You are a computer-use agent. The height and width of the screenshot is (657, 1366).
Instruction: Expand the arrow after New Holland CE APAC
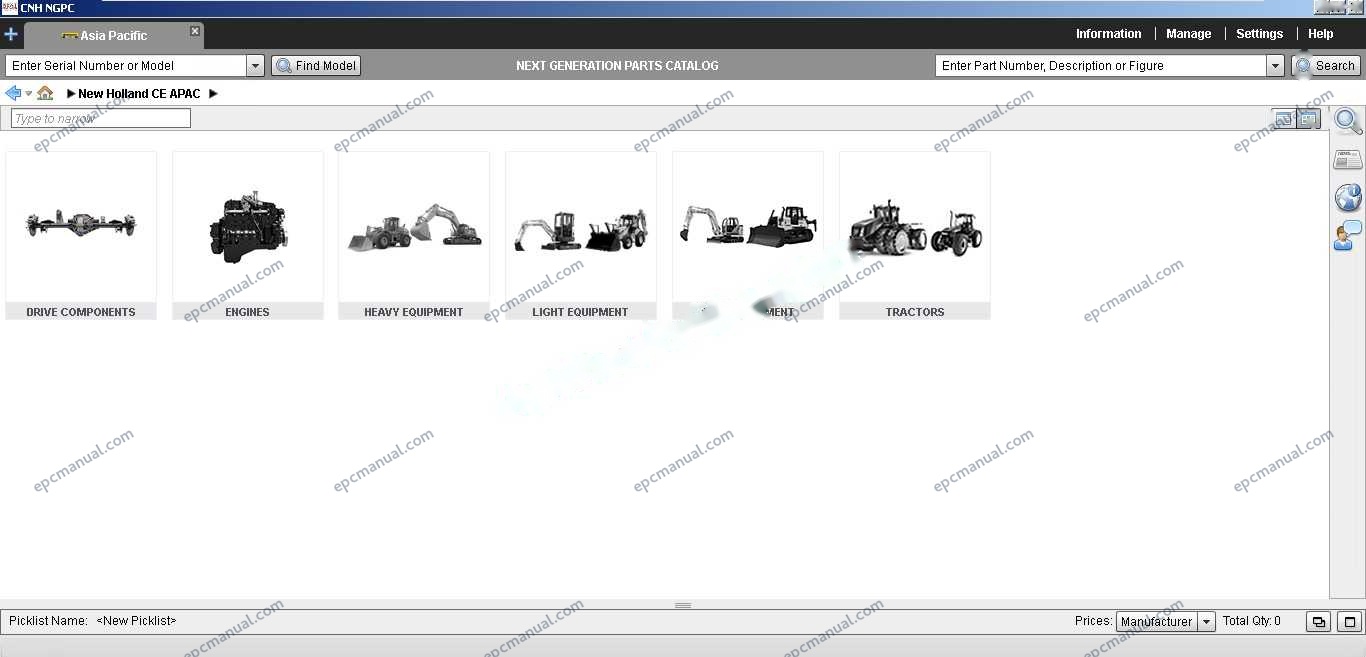click(x=213, y=94)
